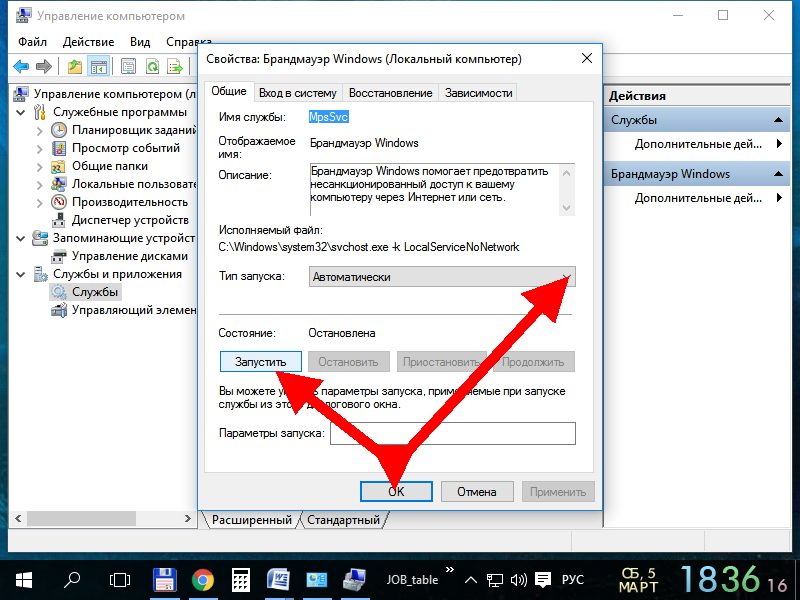Open the Действие menu

coord(89,42)
